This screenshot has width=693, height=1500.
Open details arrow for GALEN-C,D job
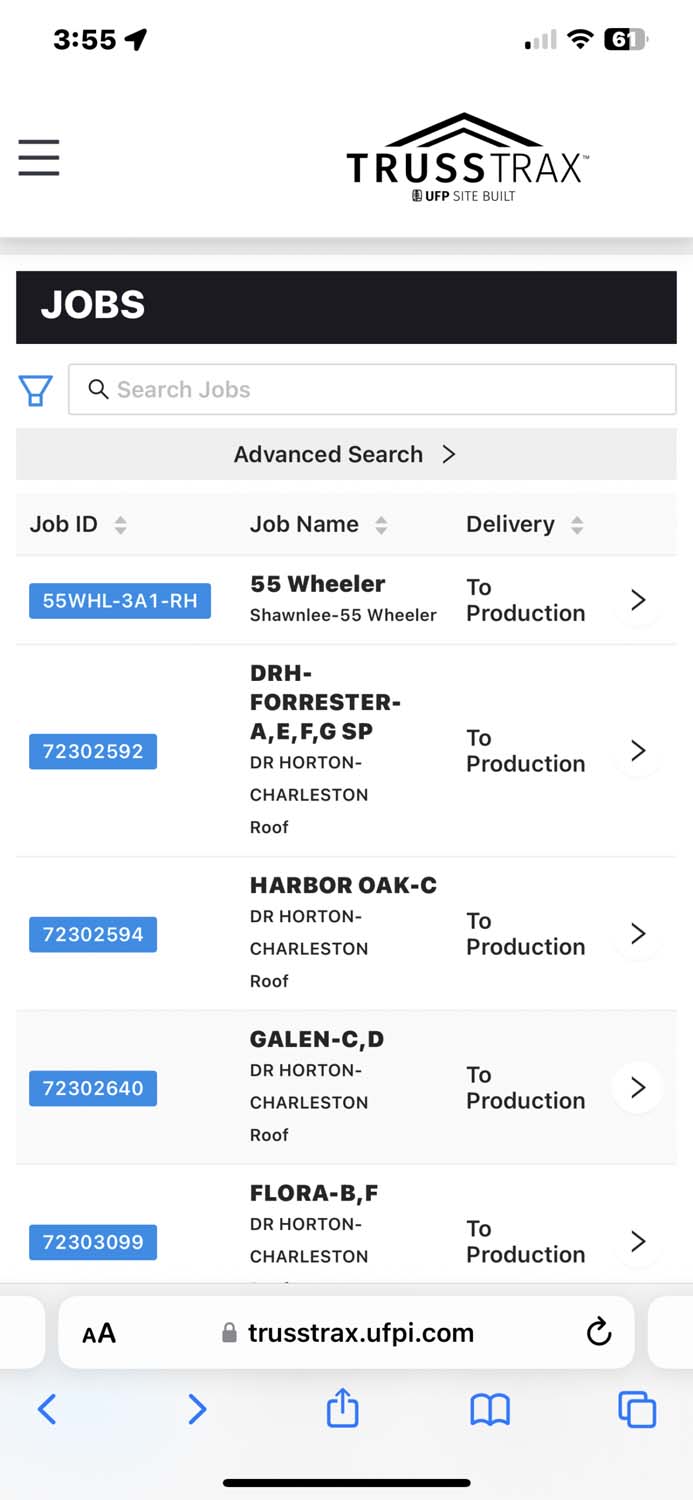coord(638,1087)
